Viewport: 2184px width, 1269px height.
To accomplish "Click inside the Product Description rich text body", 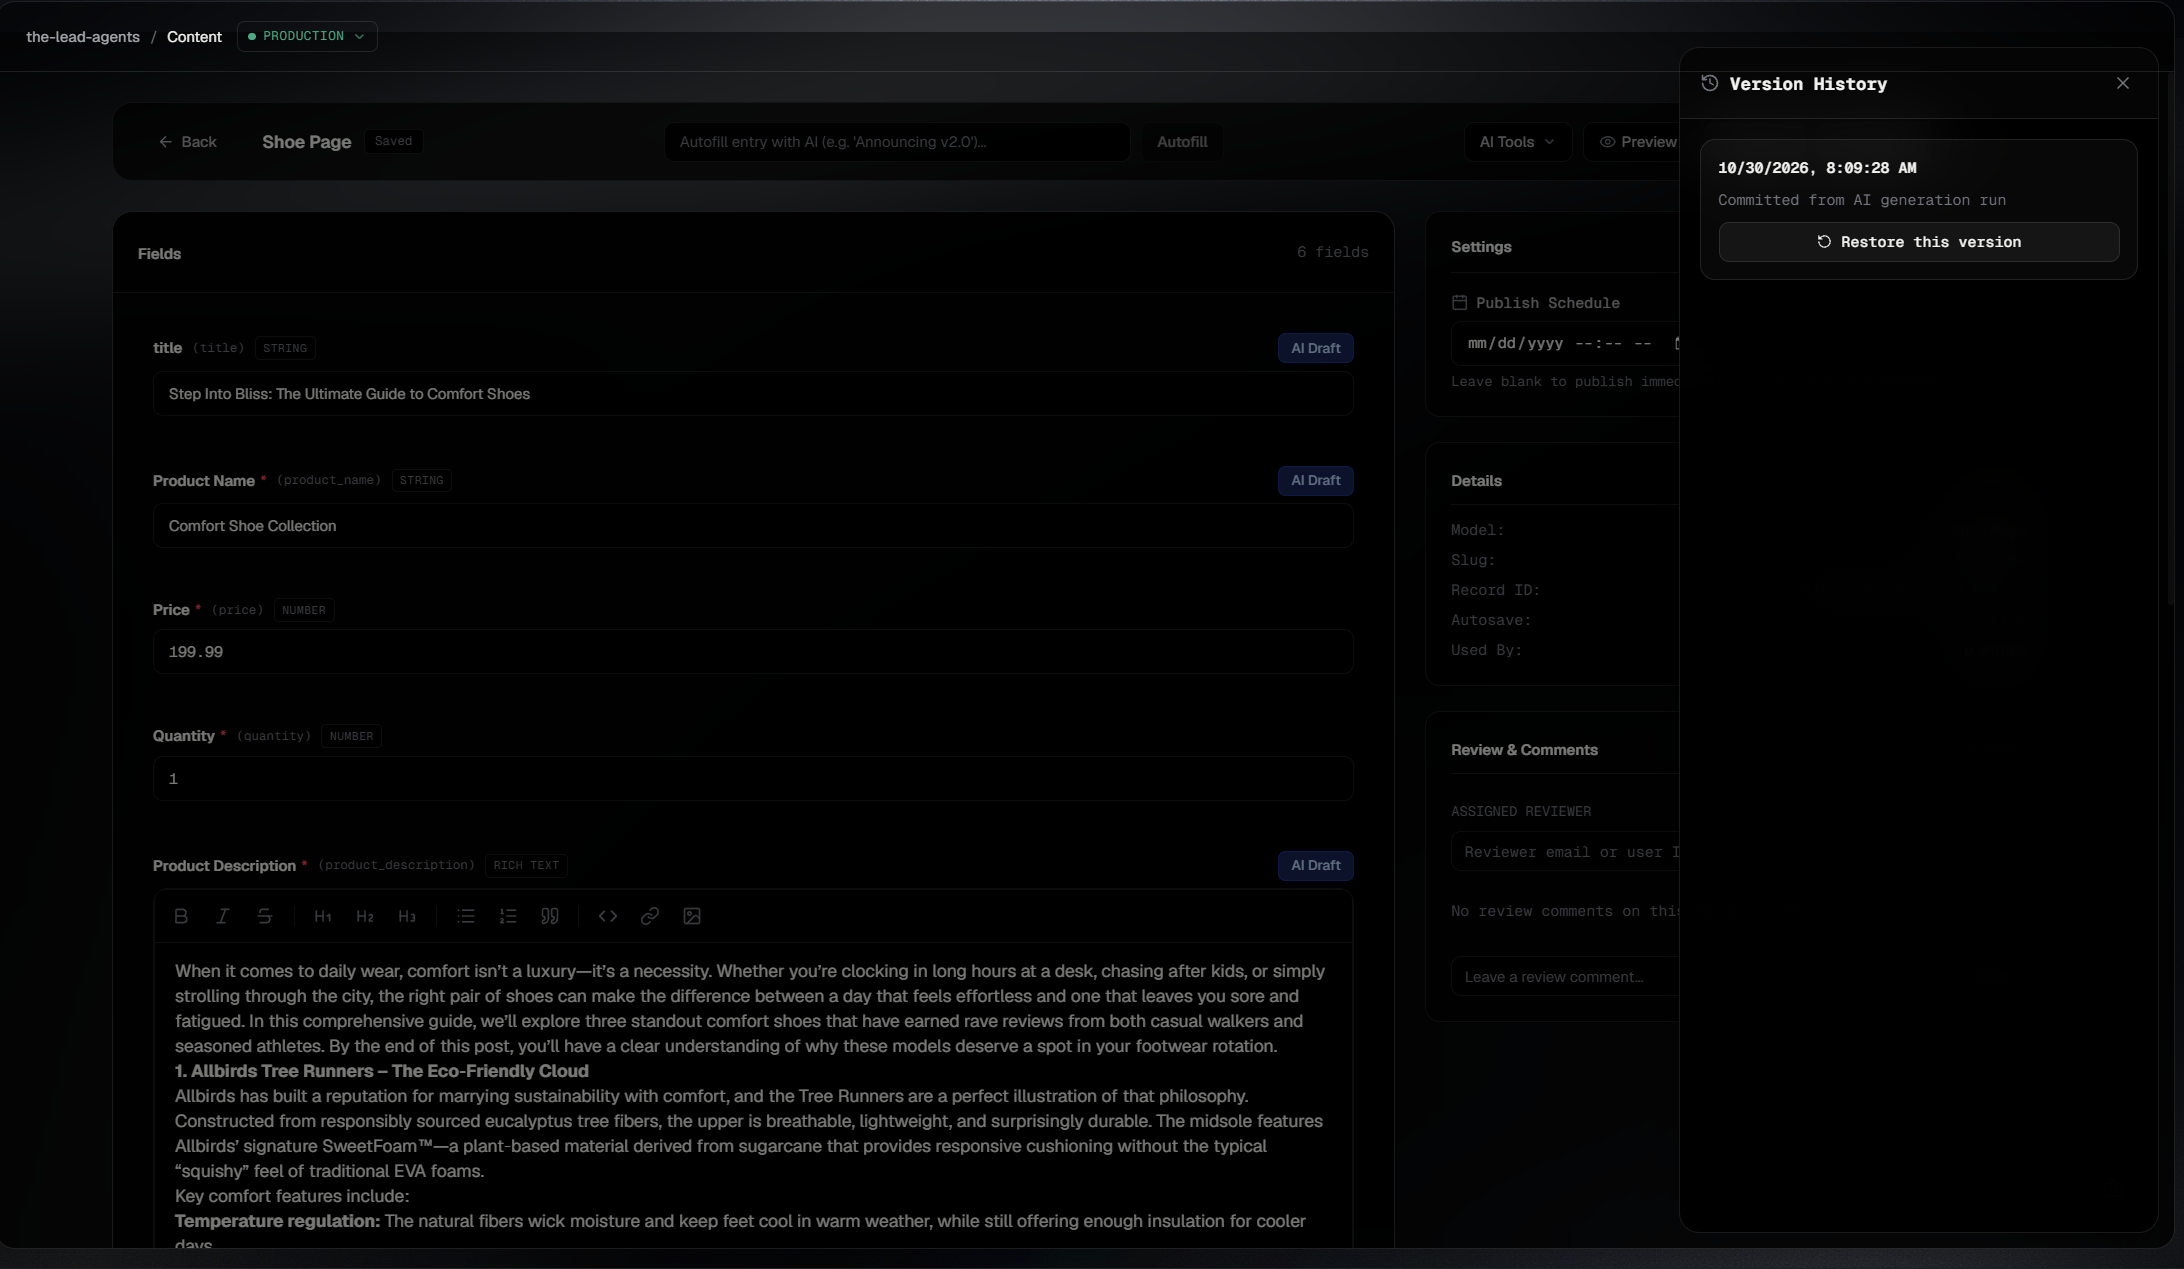I will coord(753,1095).
